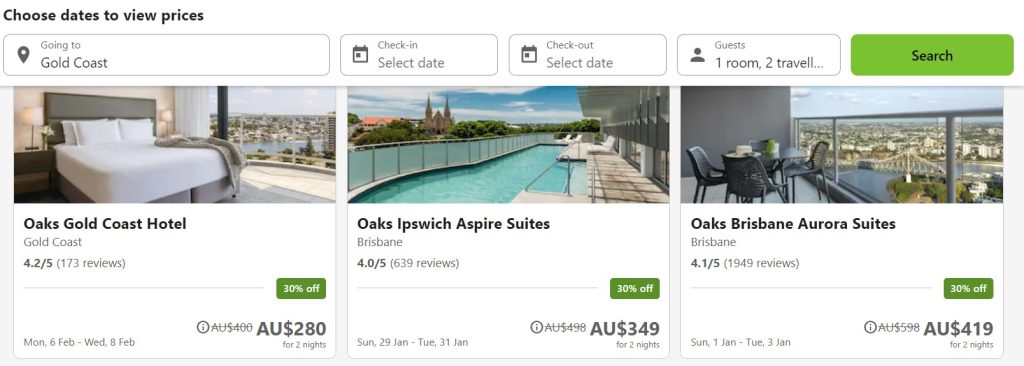Open the Guests room and travellers selector
Image resolution: width=1024 pixels, height=366 pixels.
[x=759, y=55]
